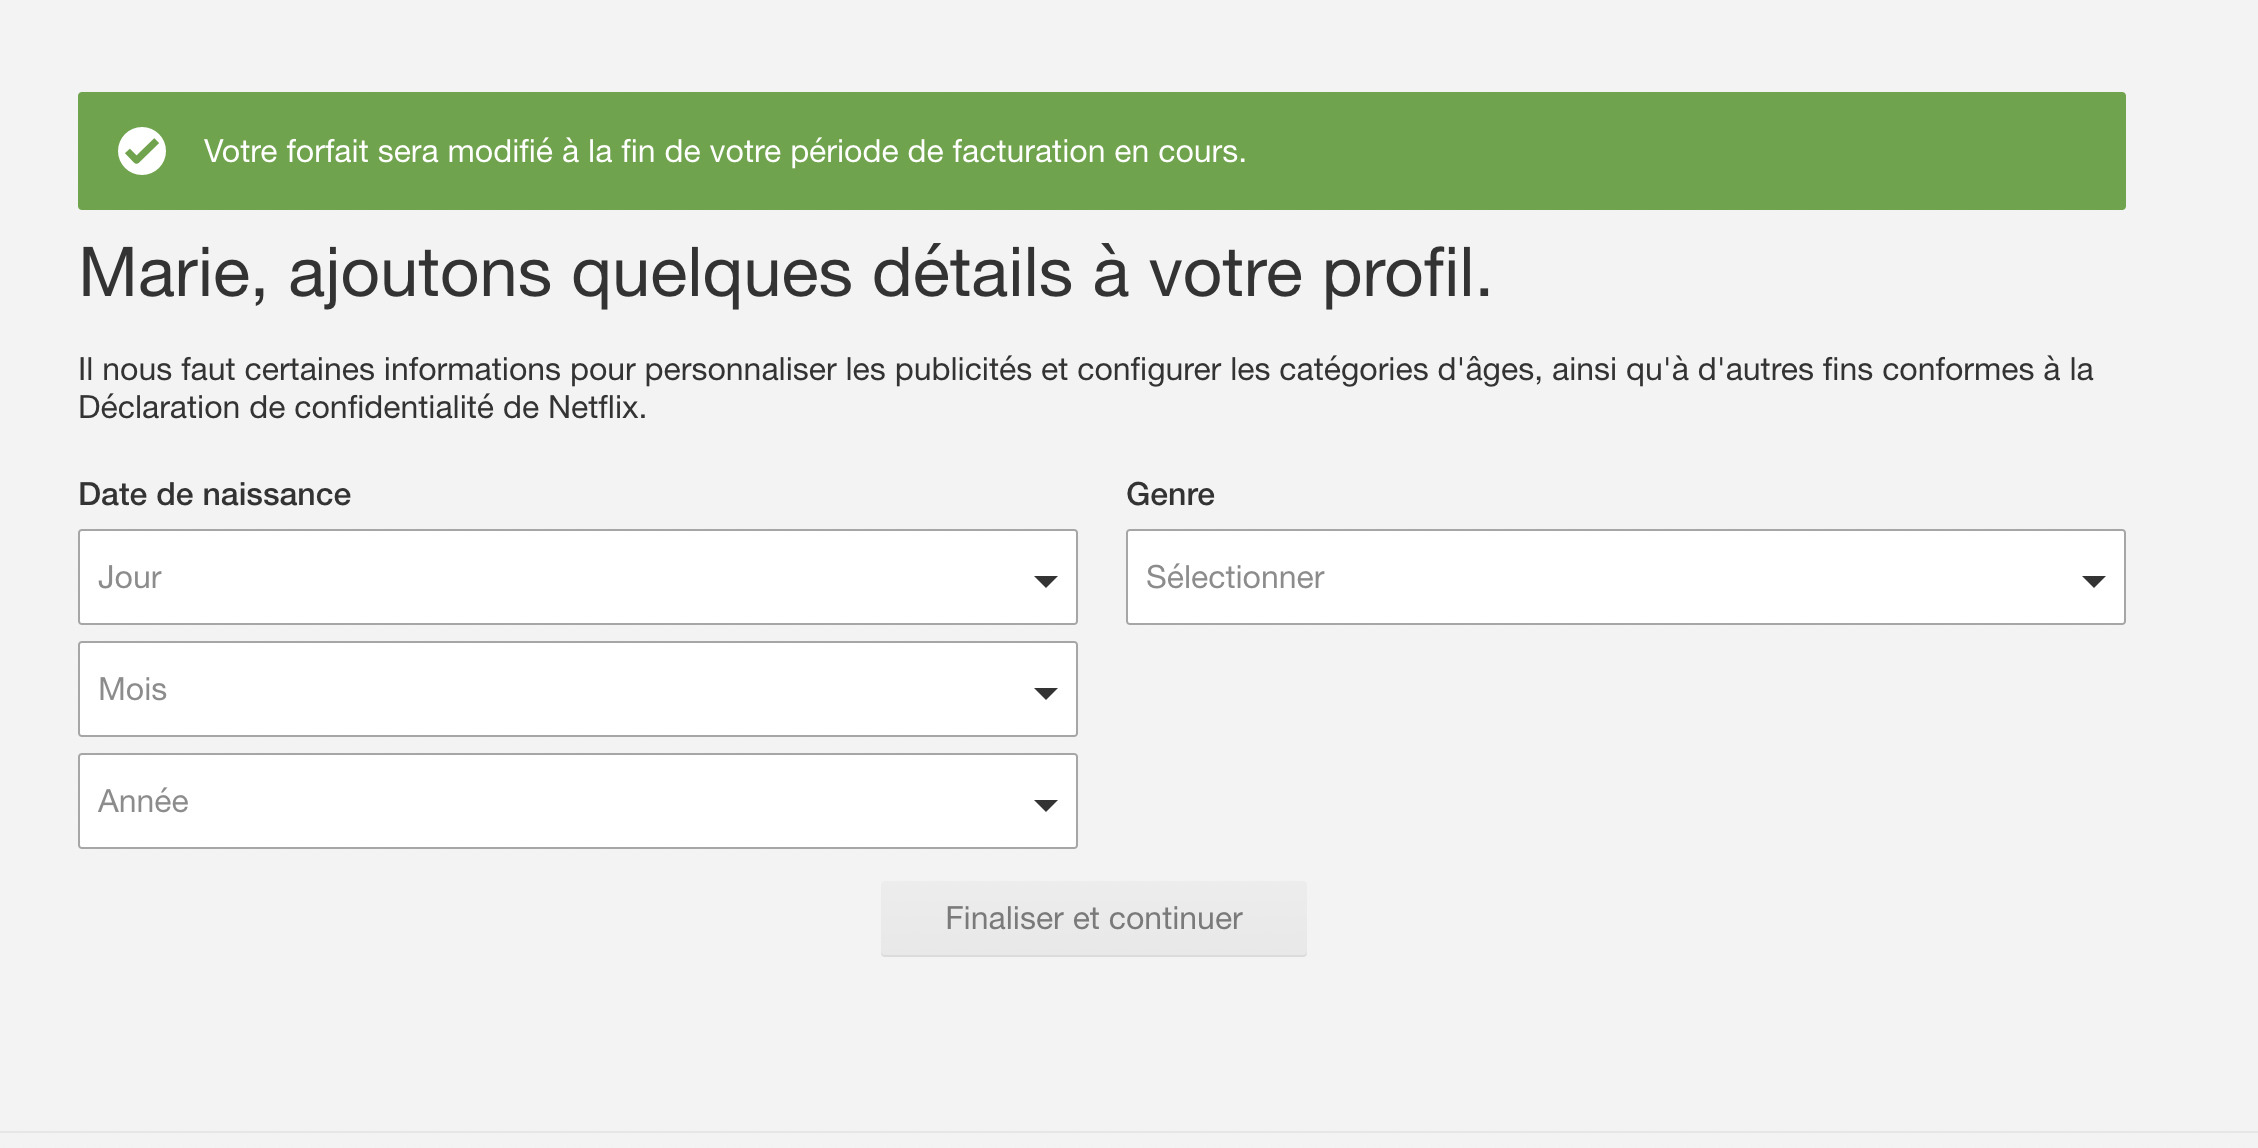Click the arrow icon of Année field
Image resolution: width=2258 pixels, height=1148 pixels.
[1046, 805]
